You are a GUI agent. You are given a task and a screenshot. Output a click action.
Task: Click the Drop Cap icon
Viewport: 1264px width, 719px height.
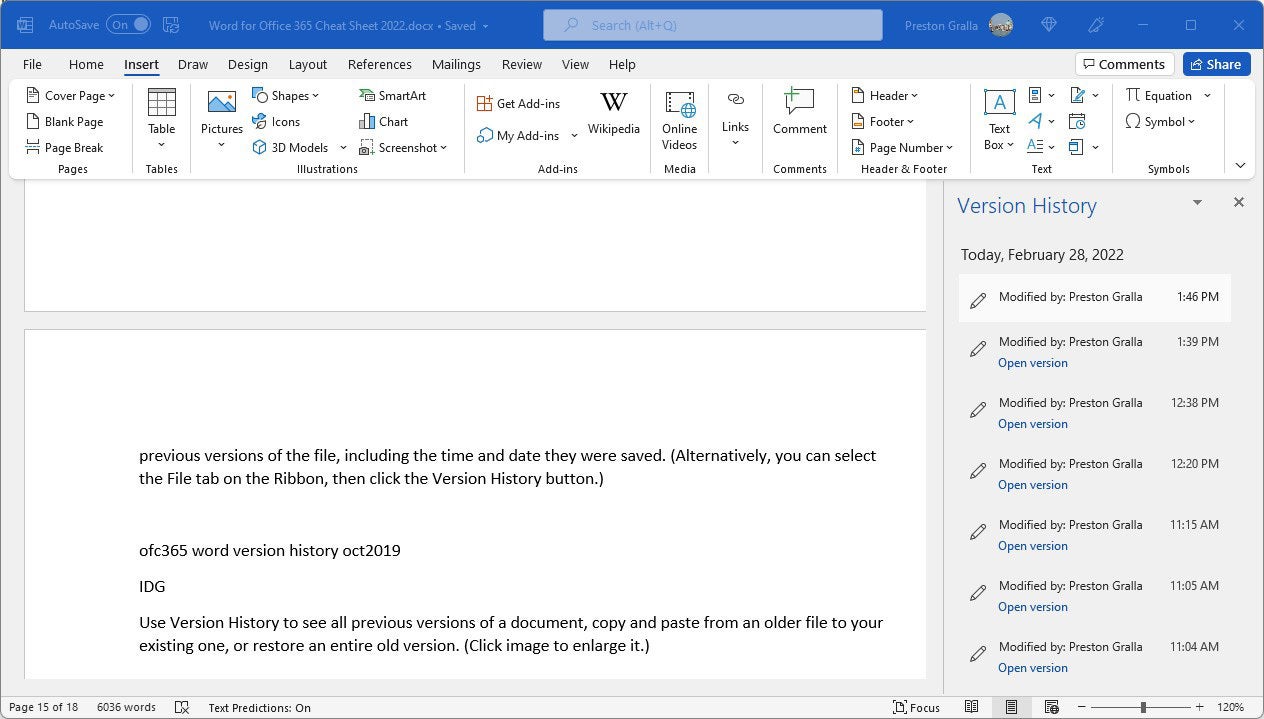pos(1035,148)
